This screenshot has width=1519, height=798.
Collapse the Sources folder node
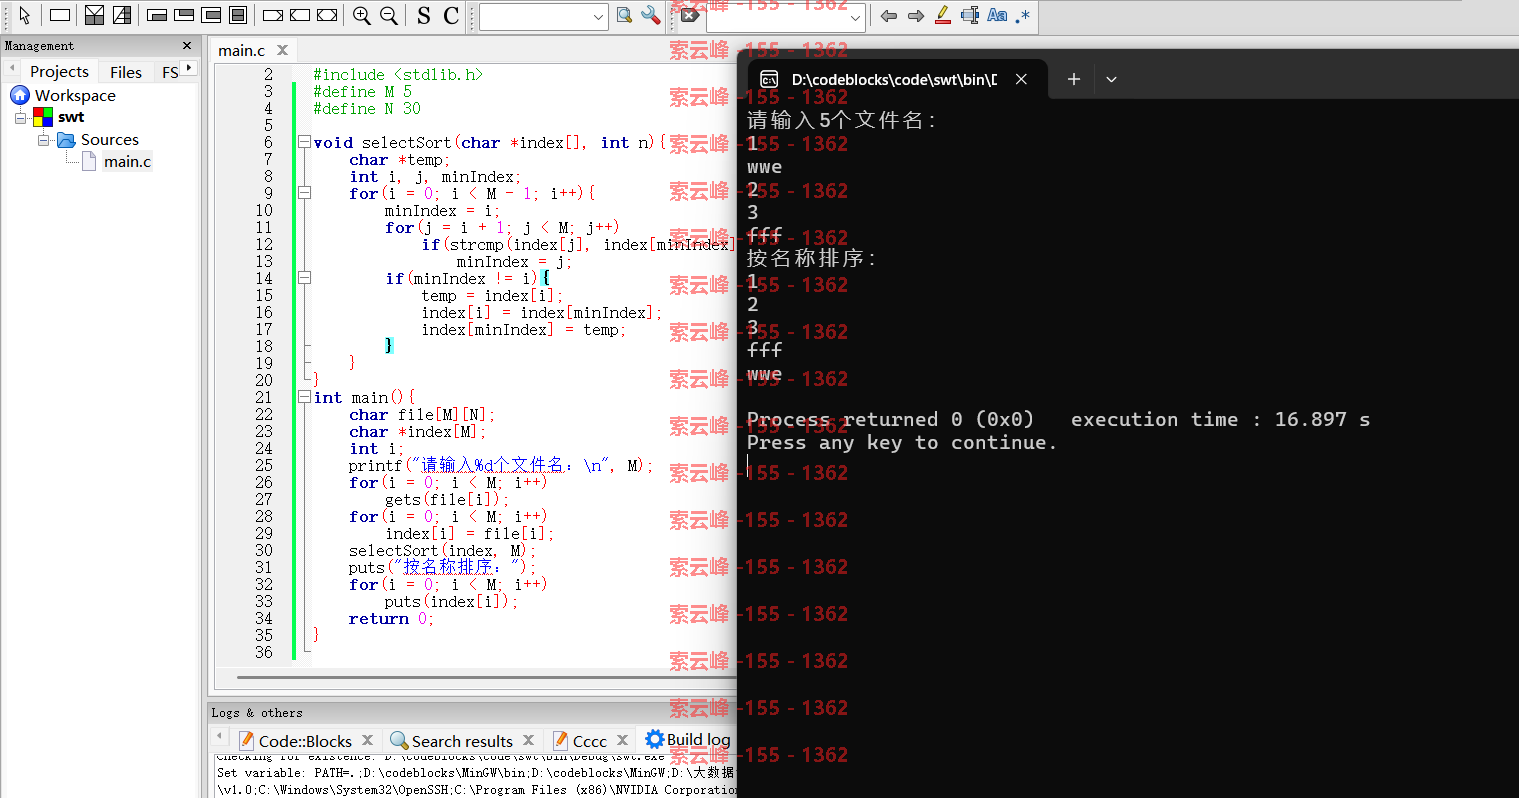[x=43, y=140]
